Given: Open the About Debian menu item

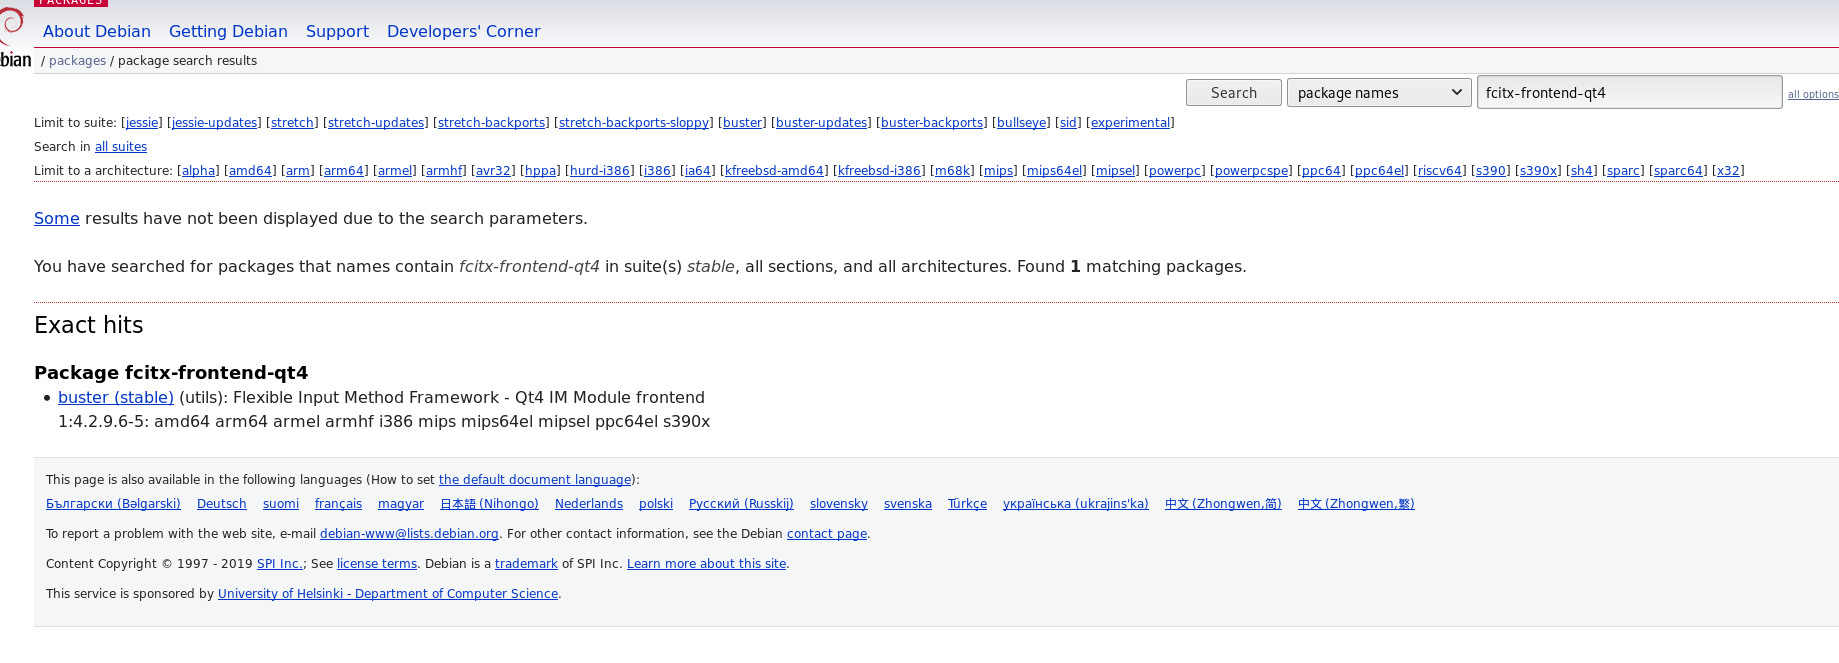Looking at the screenshot, I should point(97,32).
